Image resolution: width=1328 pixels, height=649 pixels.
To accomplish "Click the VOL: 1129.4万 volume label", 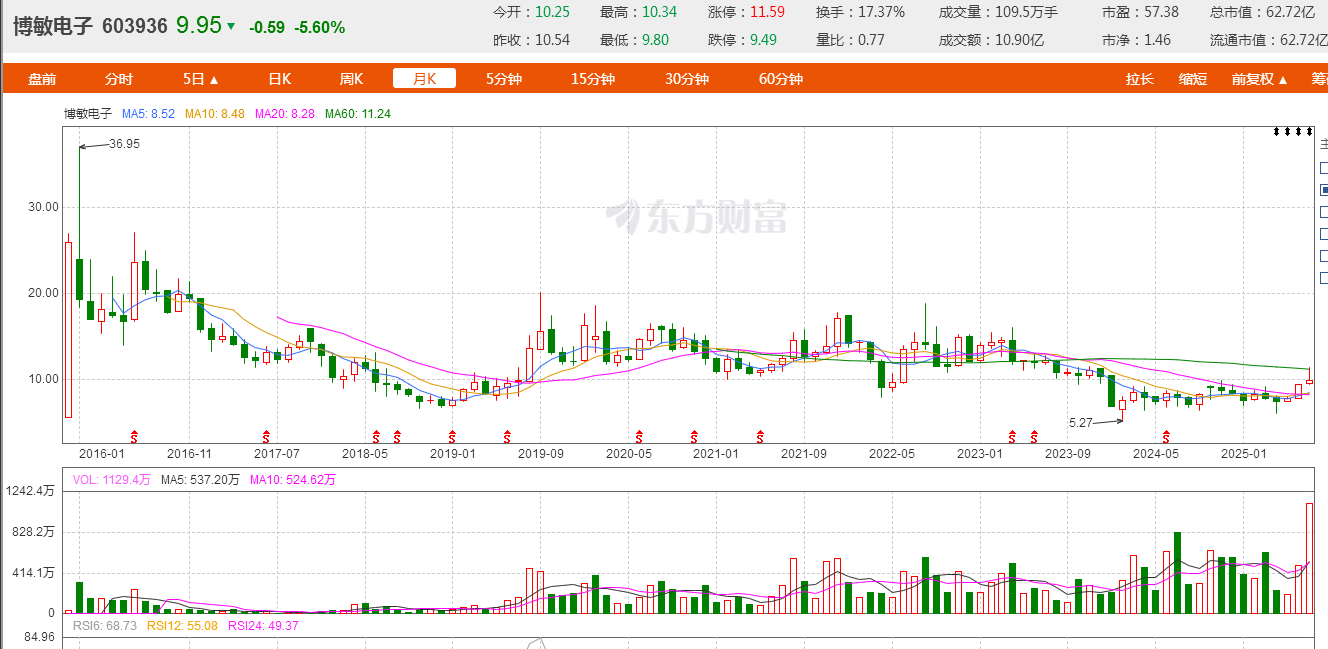I will click(x=112, y=480).
